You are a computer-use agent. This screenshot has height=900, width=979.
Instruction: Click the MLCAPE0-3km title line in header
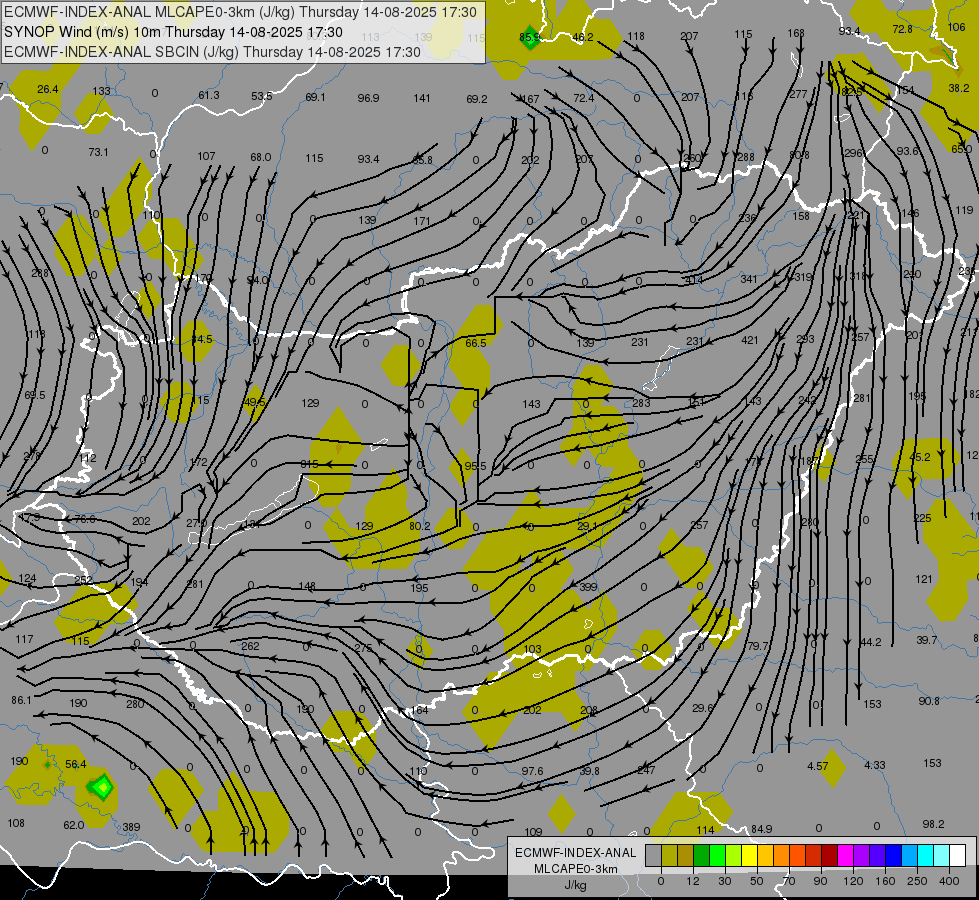(240, 12)
